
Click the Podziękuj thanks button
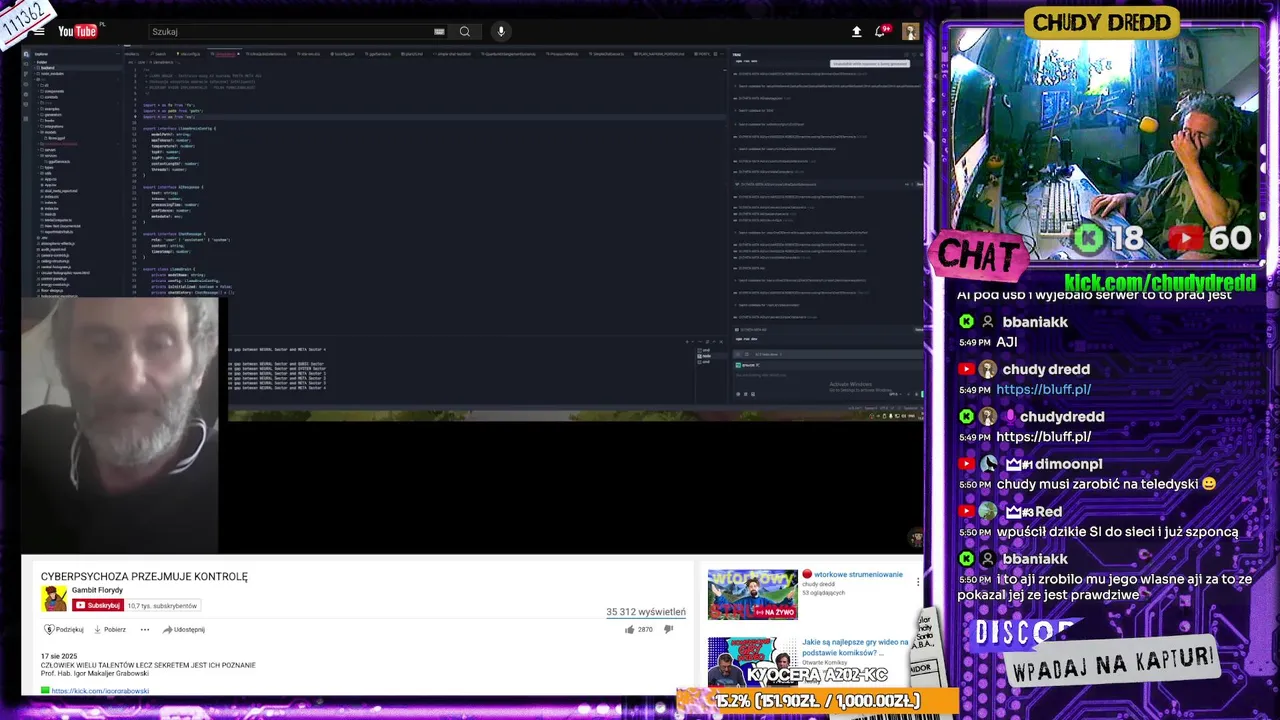[64, 629]
